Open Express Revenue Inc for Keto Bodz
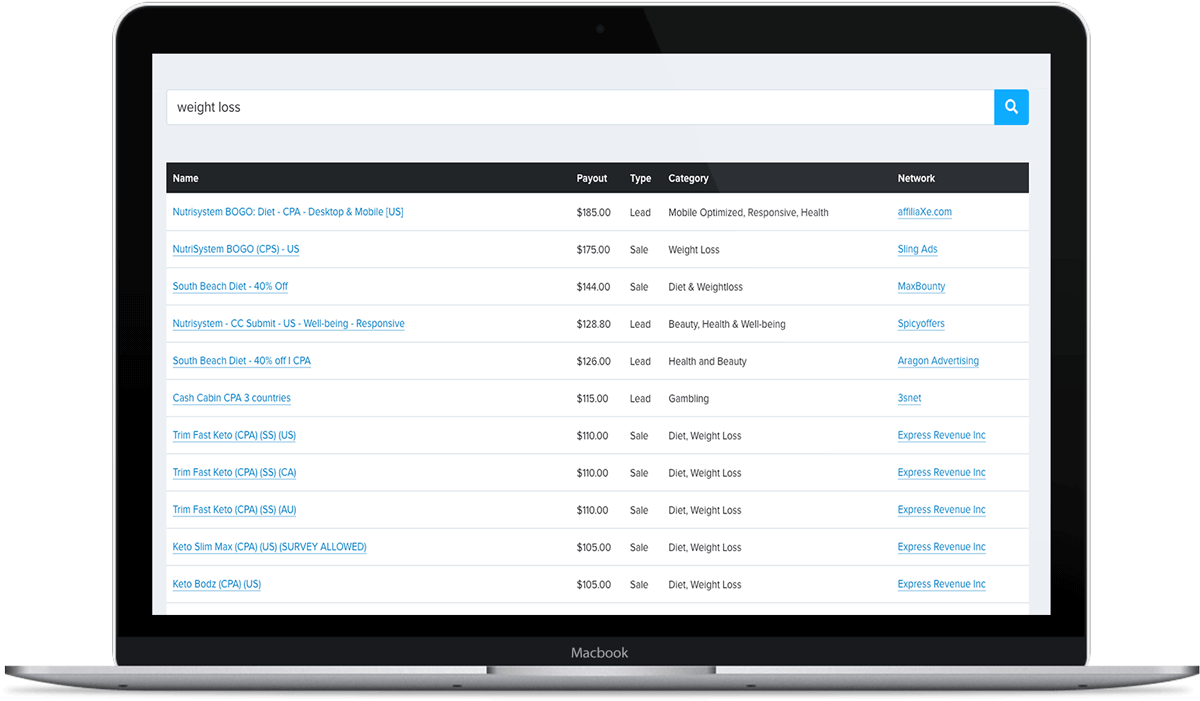This screenshot has width=1200, height=701. coord(941,584)
